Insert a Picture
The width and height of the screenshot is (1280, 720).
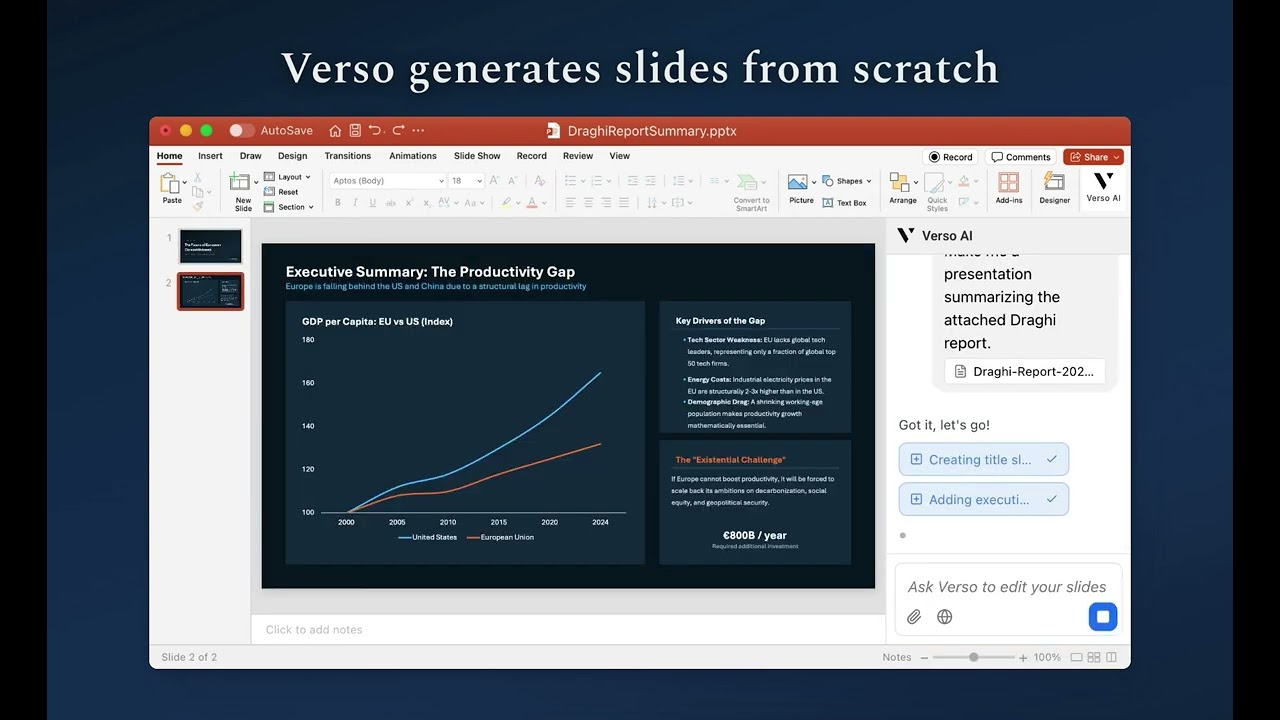click(800, 189)
